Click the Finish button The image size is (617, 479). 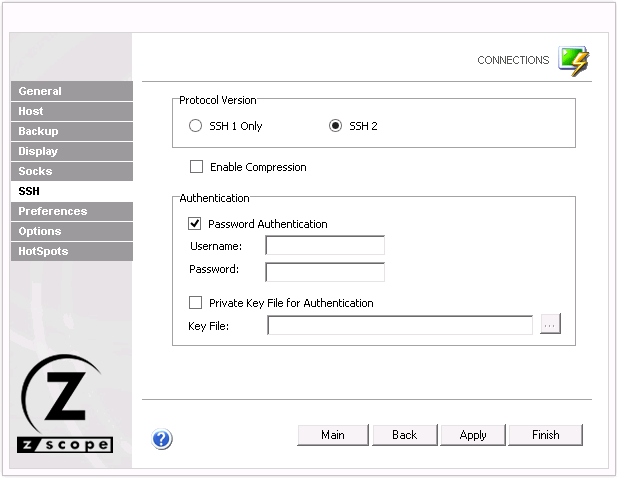[545, 435]
